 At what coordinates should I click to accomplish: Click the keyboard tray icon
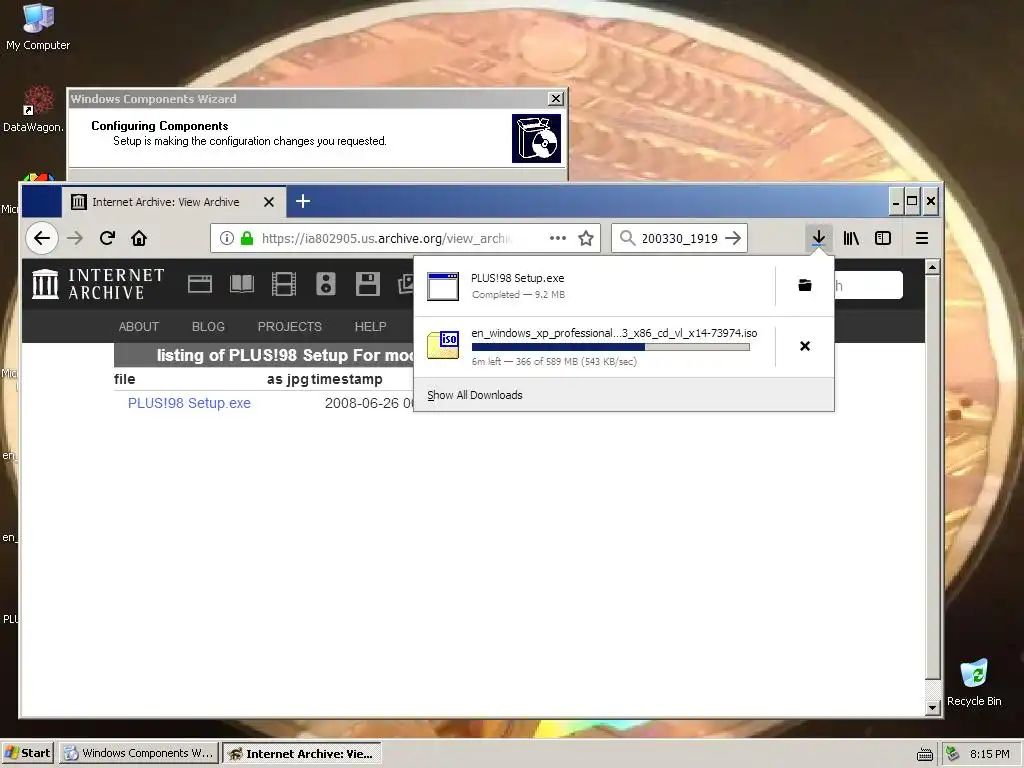pyautogui.click(x=925, y=754)
